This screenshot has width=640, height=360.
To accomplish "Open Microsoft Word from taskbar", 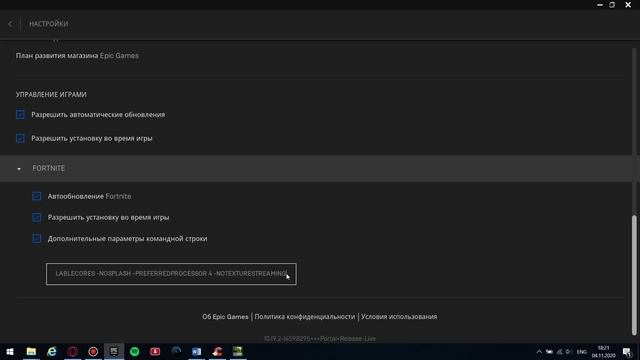I will click(x=196, y=351).
